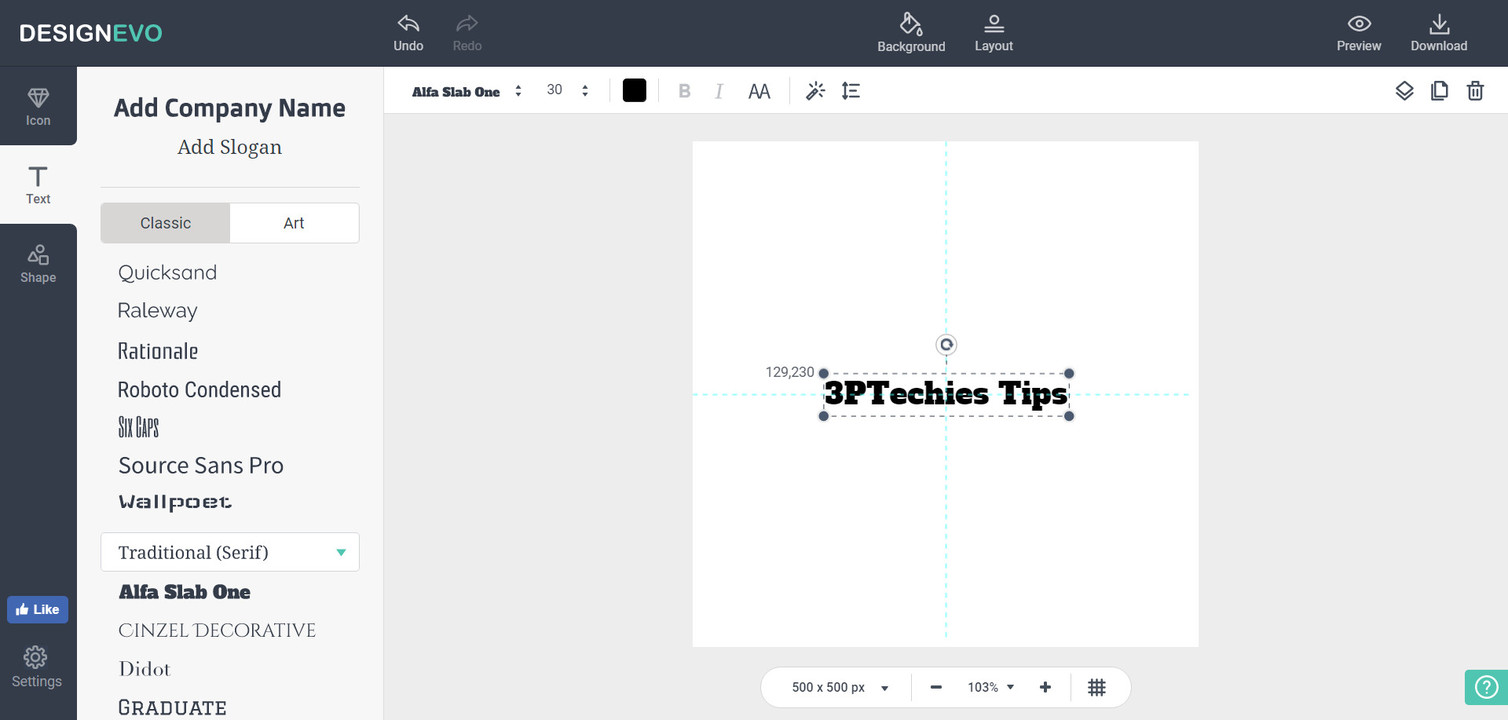Select the Roboto Condensed font
This screenshot has height=720, width=1508.
(x=199, y=389)
